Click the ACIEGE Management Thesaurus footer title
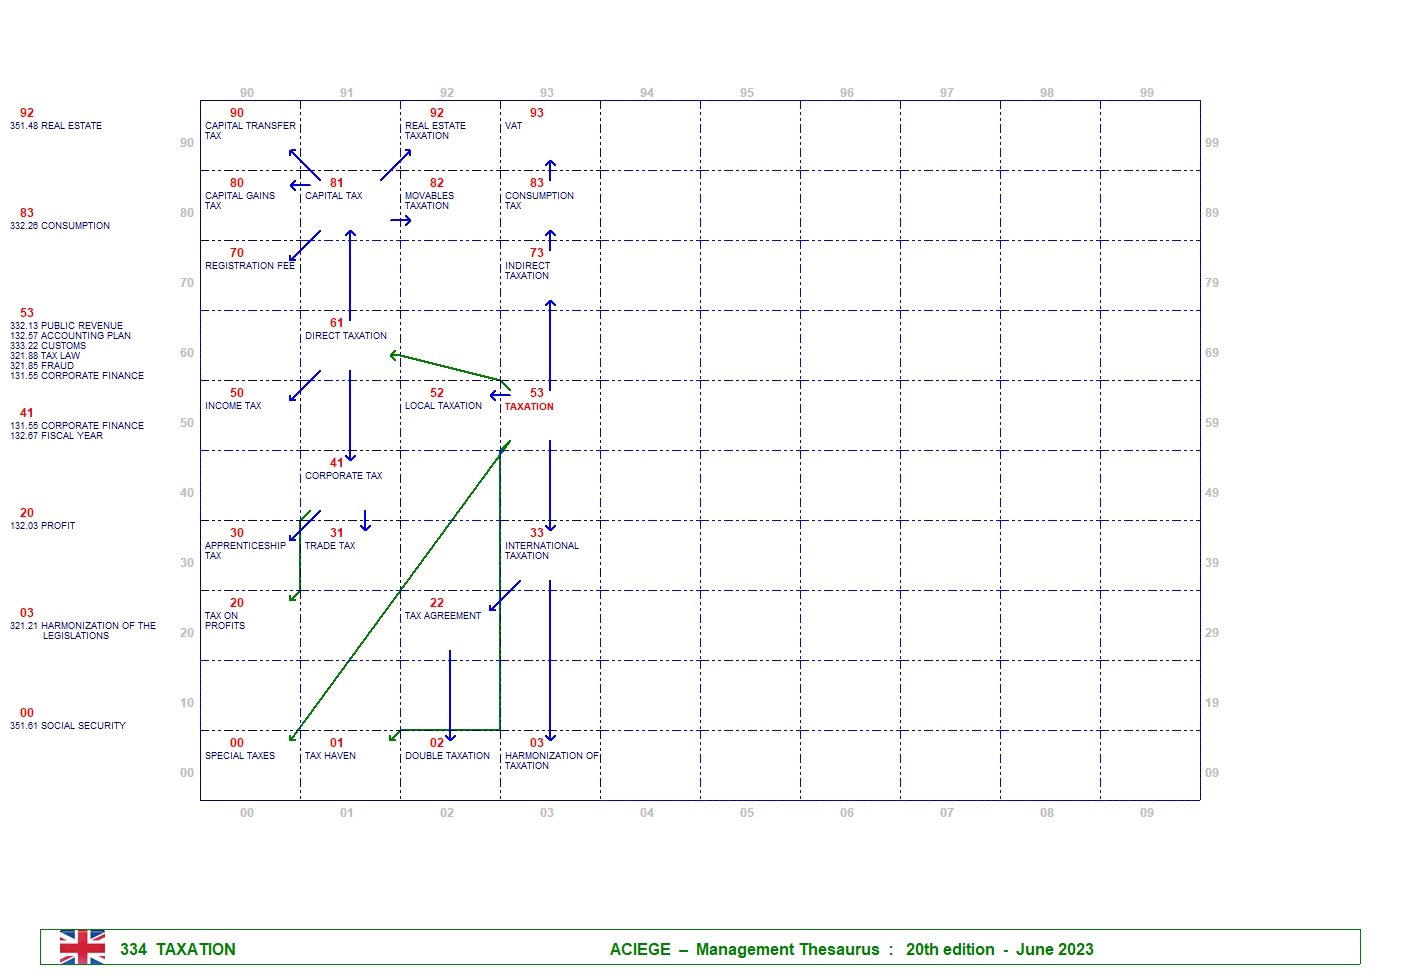Image resolution: width=1410 pixels, height=980 pixels. [851, 949]
